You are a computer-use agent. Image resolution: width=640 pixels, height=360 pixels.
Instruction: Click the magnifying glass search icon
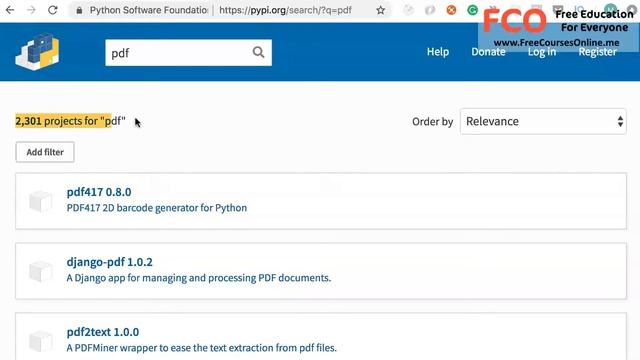258,52
